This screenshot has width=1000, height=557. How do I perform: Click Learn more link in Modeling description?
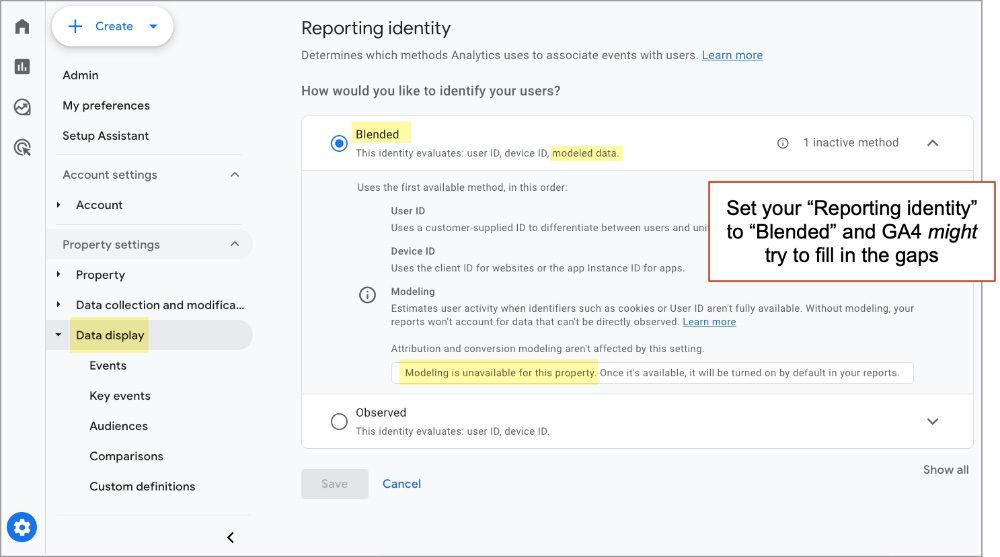point(709,322)
